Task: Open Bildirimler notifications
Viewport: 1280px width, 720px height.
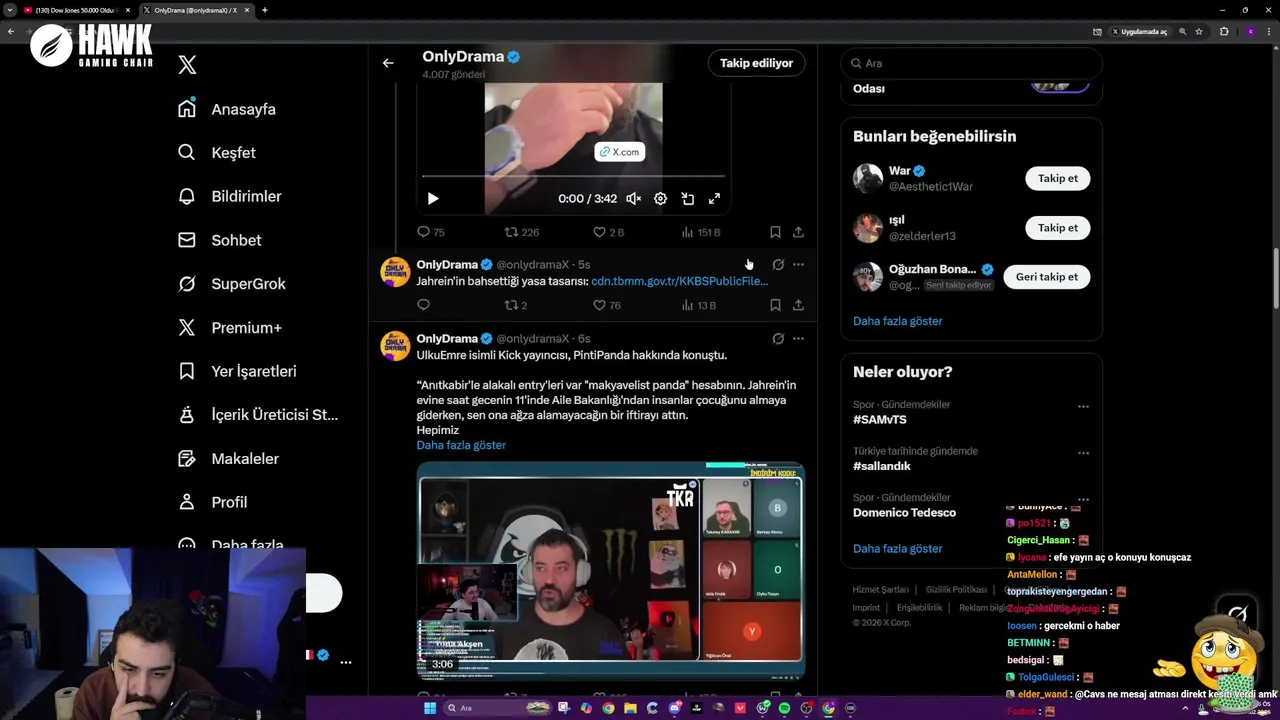Action: click(230, 196)
